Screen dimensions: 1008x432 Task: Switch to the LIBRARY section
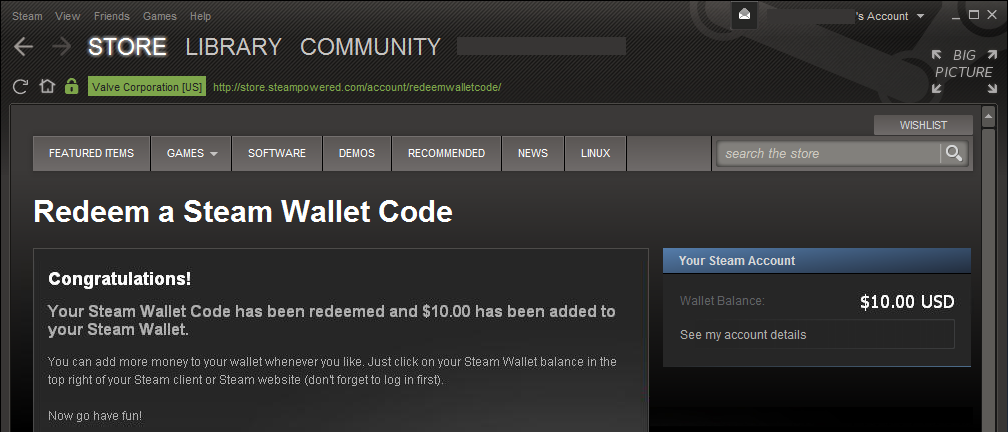coord(233,47)
